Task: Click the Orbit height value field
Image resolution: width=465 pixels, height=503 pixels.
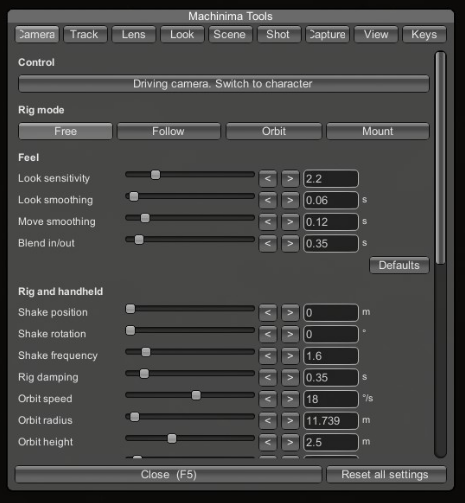Action: coord(331,443)
